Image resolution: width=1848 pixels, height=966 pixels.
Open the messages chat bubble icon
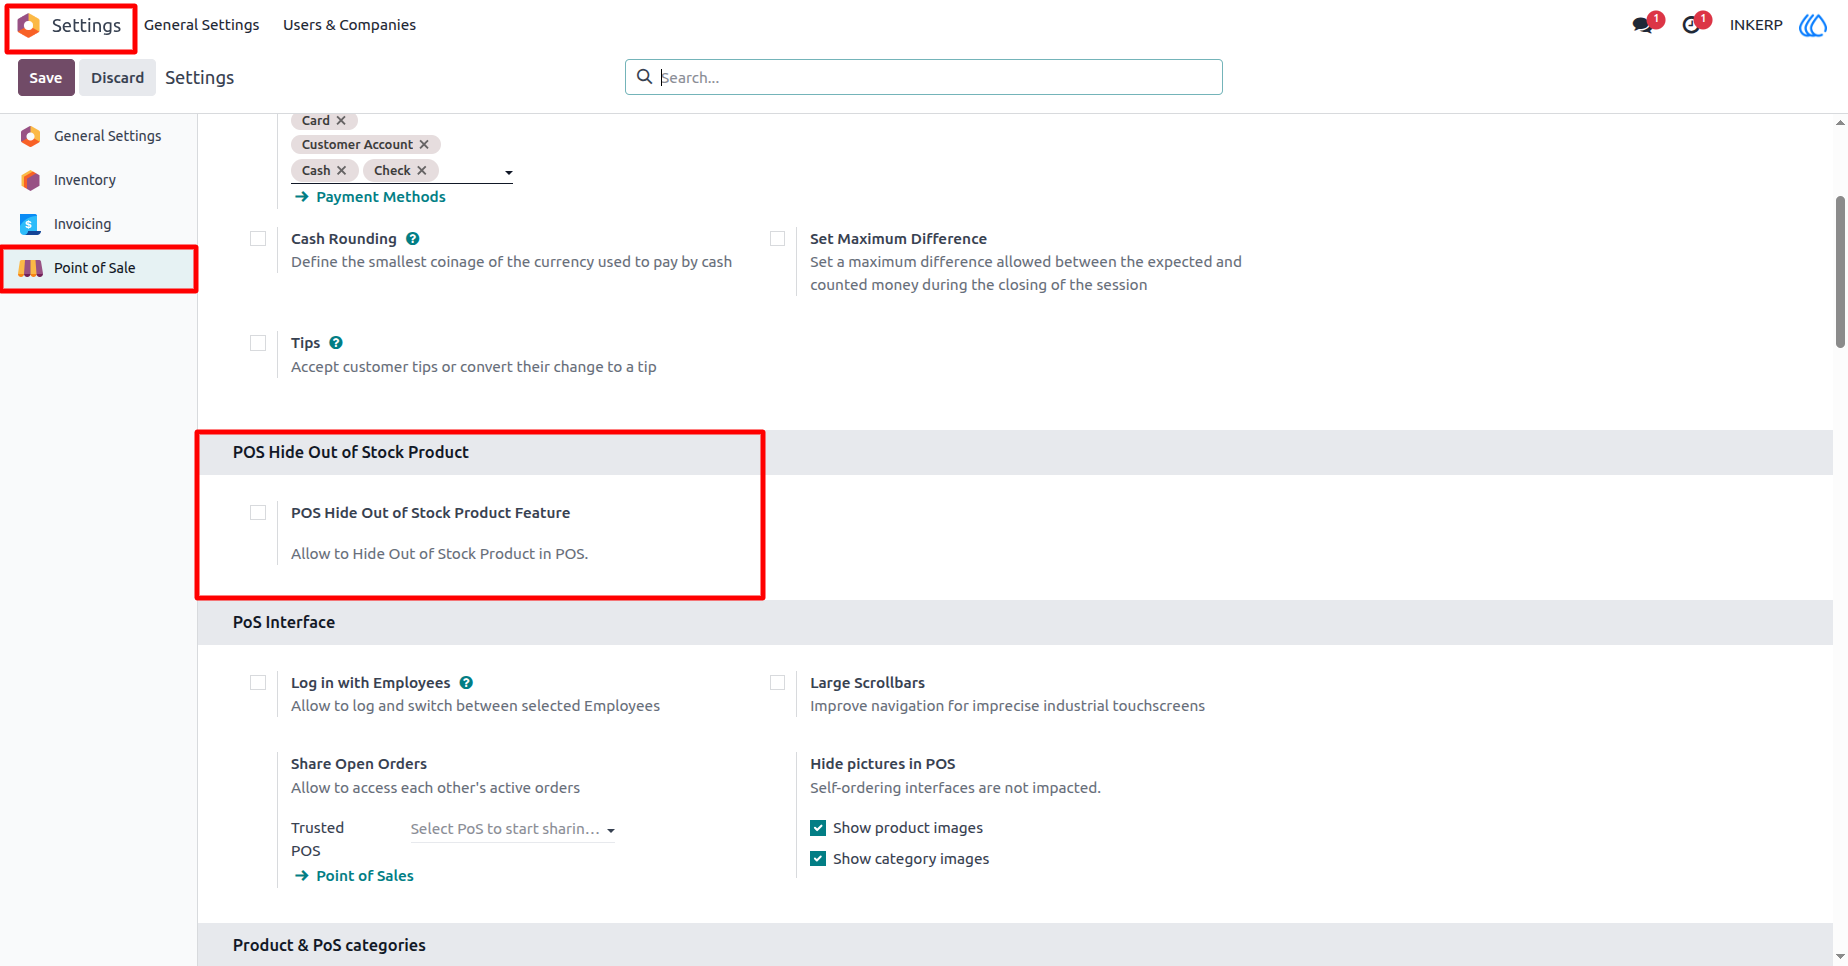[x=1642, y=25]
